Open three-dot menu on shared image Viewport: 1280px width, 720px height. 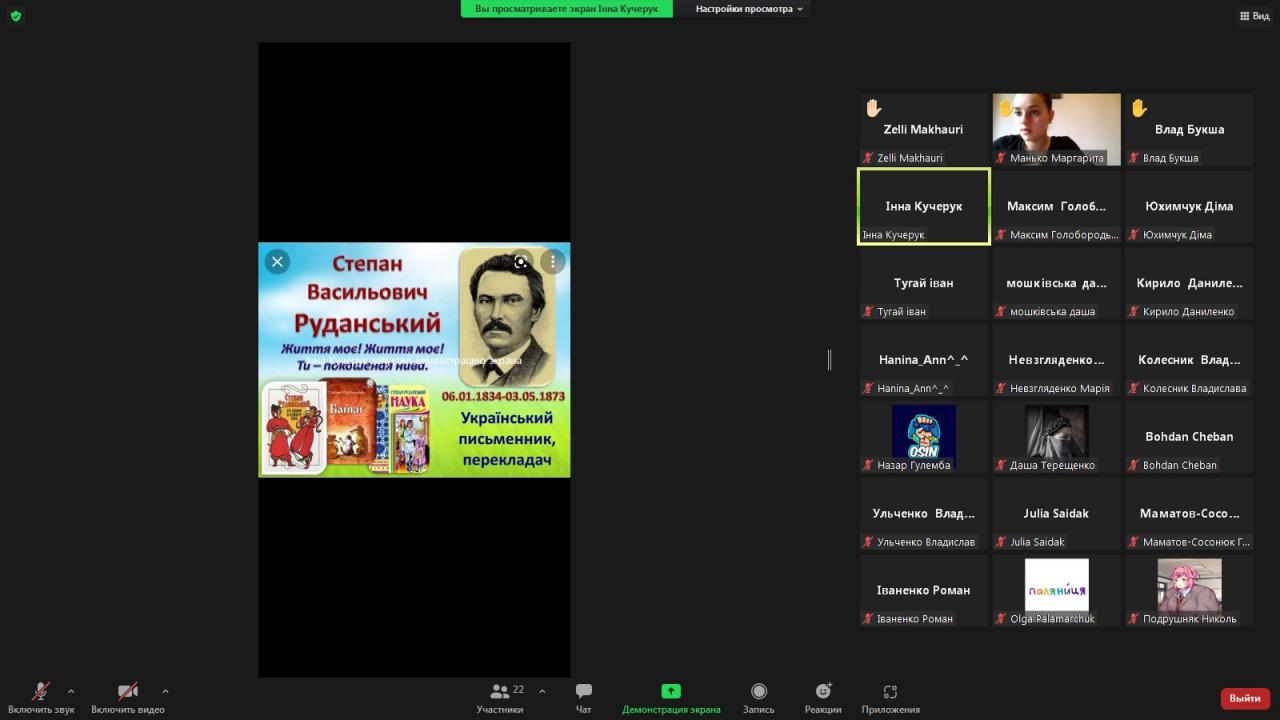coord(553,262)
